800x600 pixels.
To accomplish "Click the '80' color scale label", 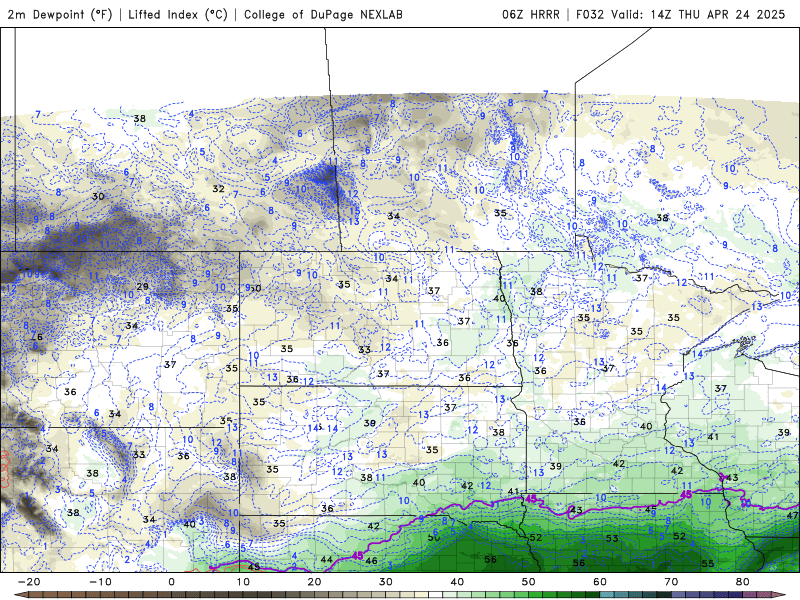I will click(743, 582).
